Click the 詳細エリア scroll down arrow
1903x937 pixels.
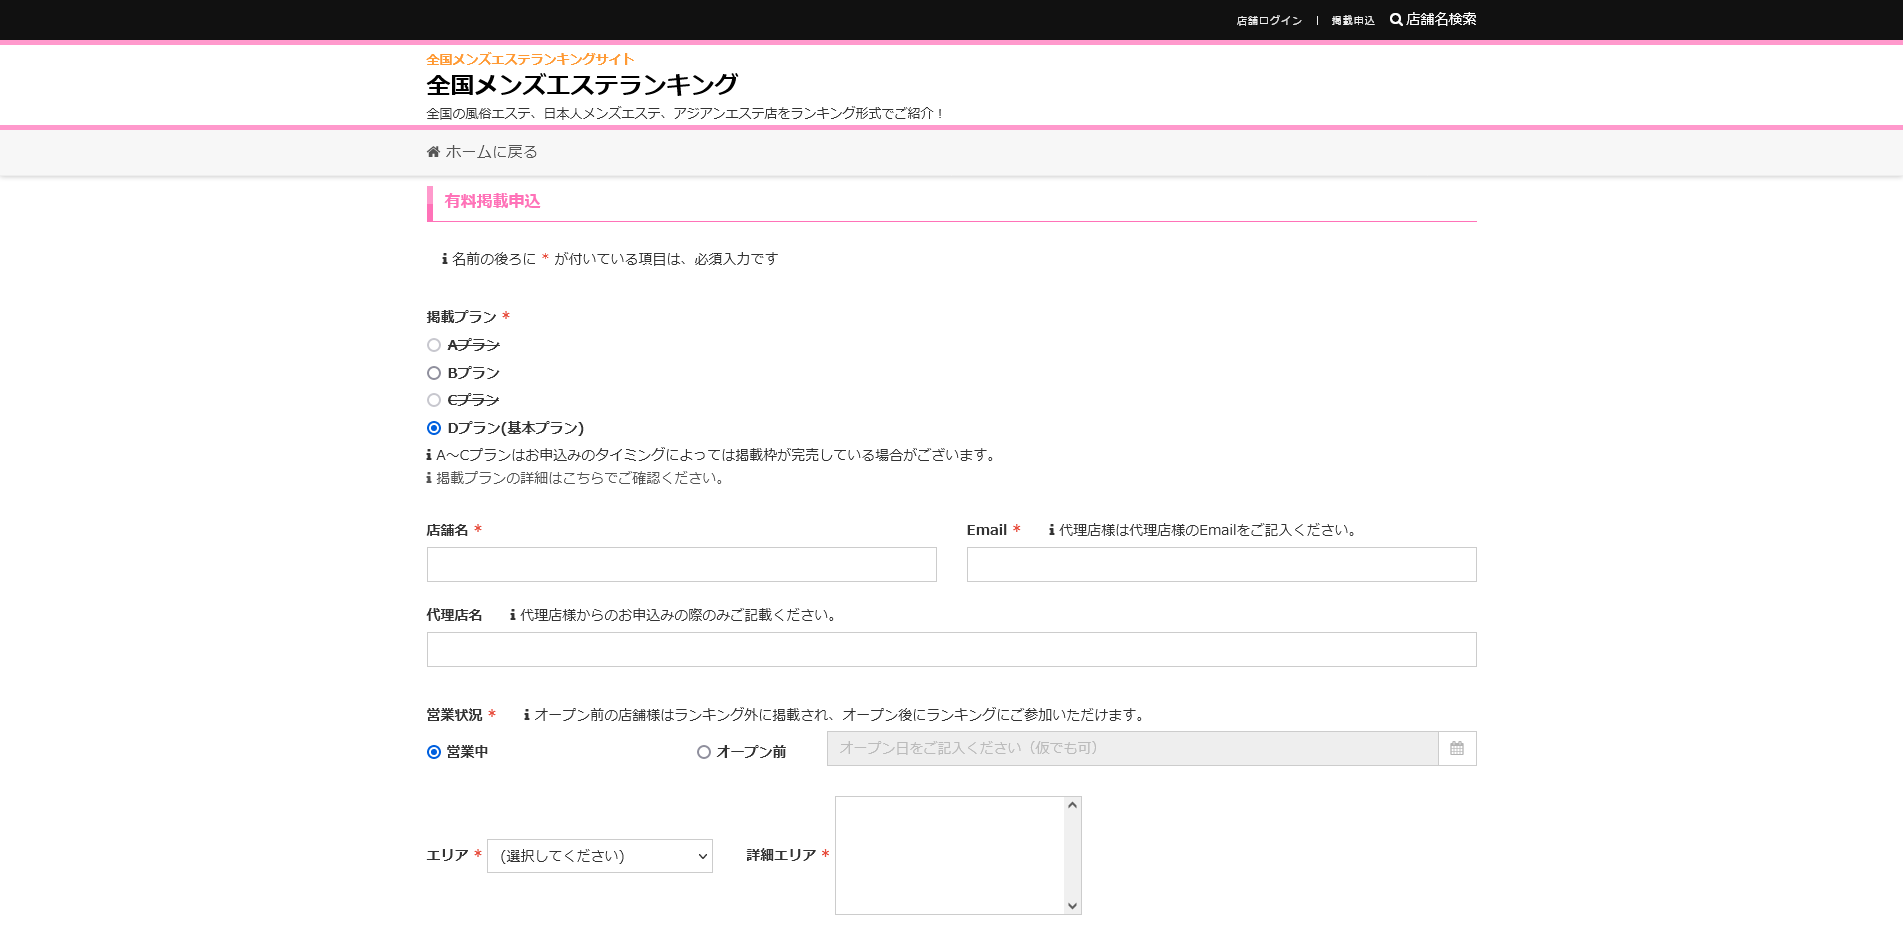(1073, 906)
